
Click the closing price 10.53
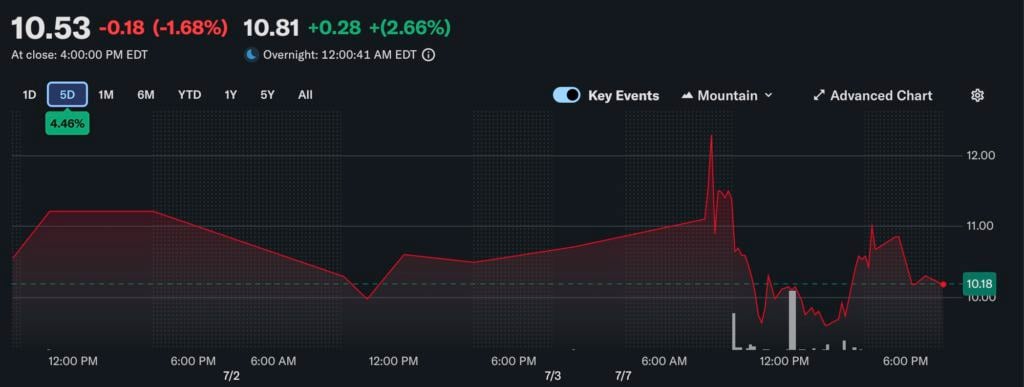(50, 28)
